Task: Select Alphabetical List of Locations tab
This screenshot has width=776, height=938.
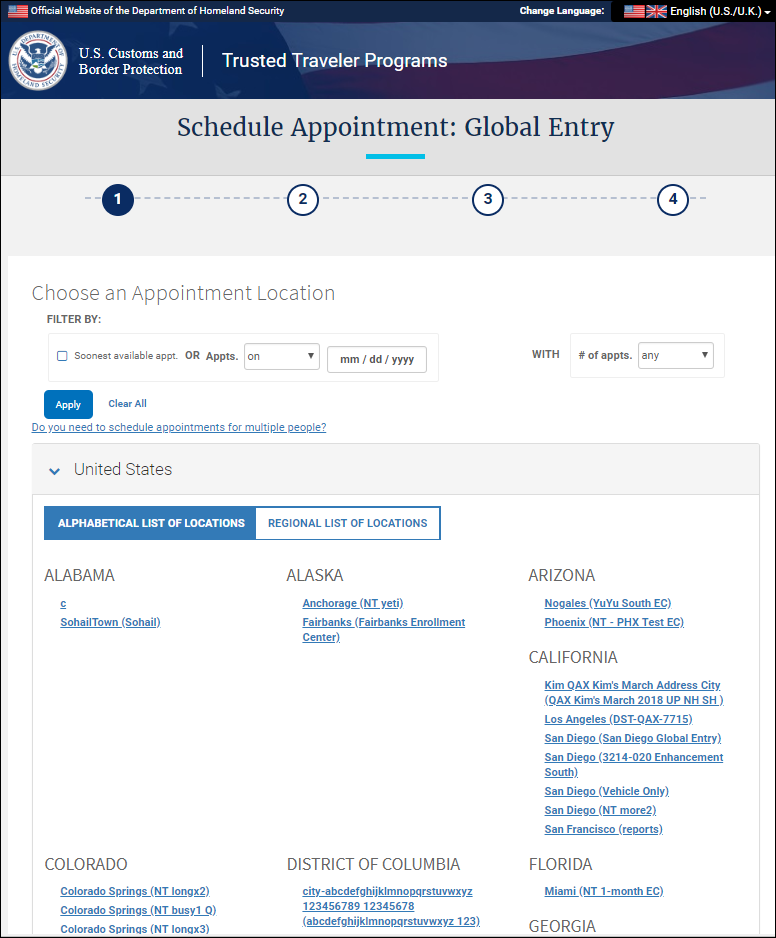Action: tap(150, 523)
